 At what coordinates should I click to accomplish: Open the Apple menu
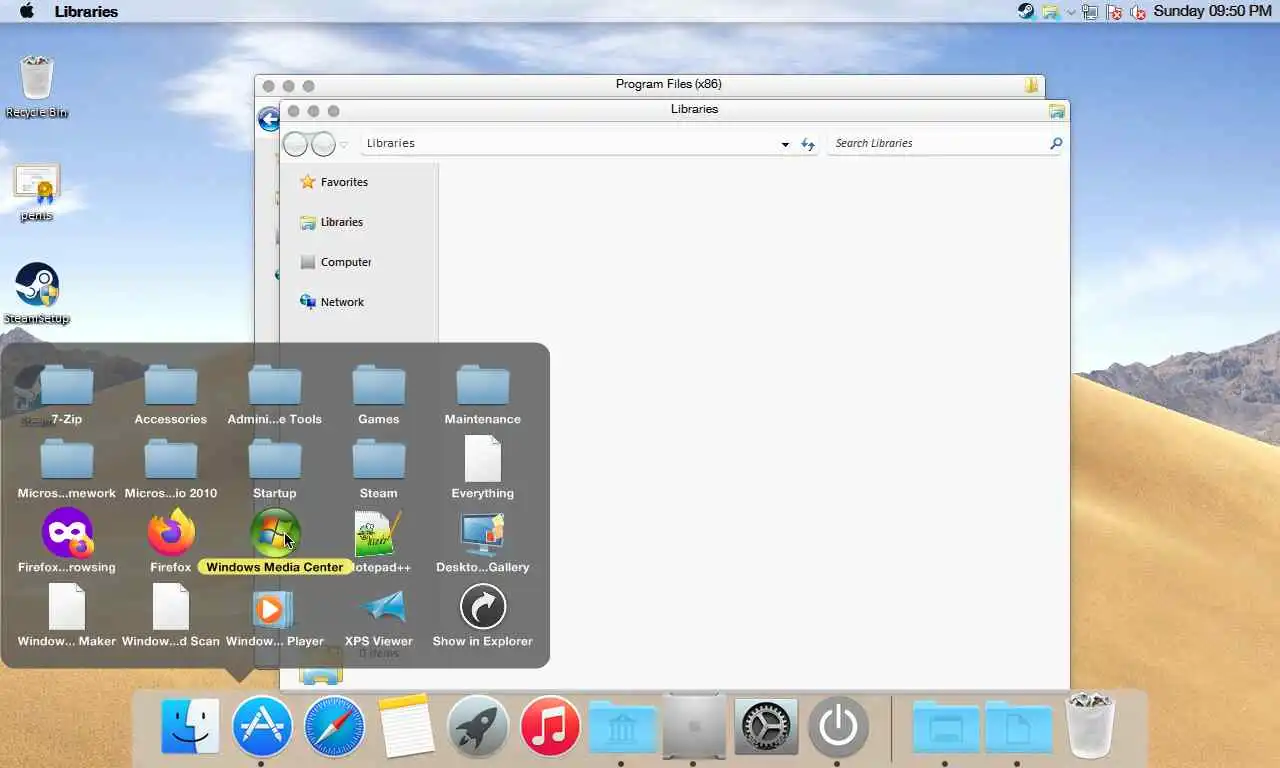27,11
